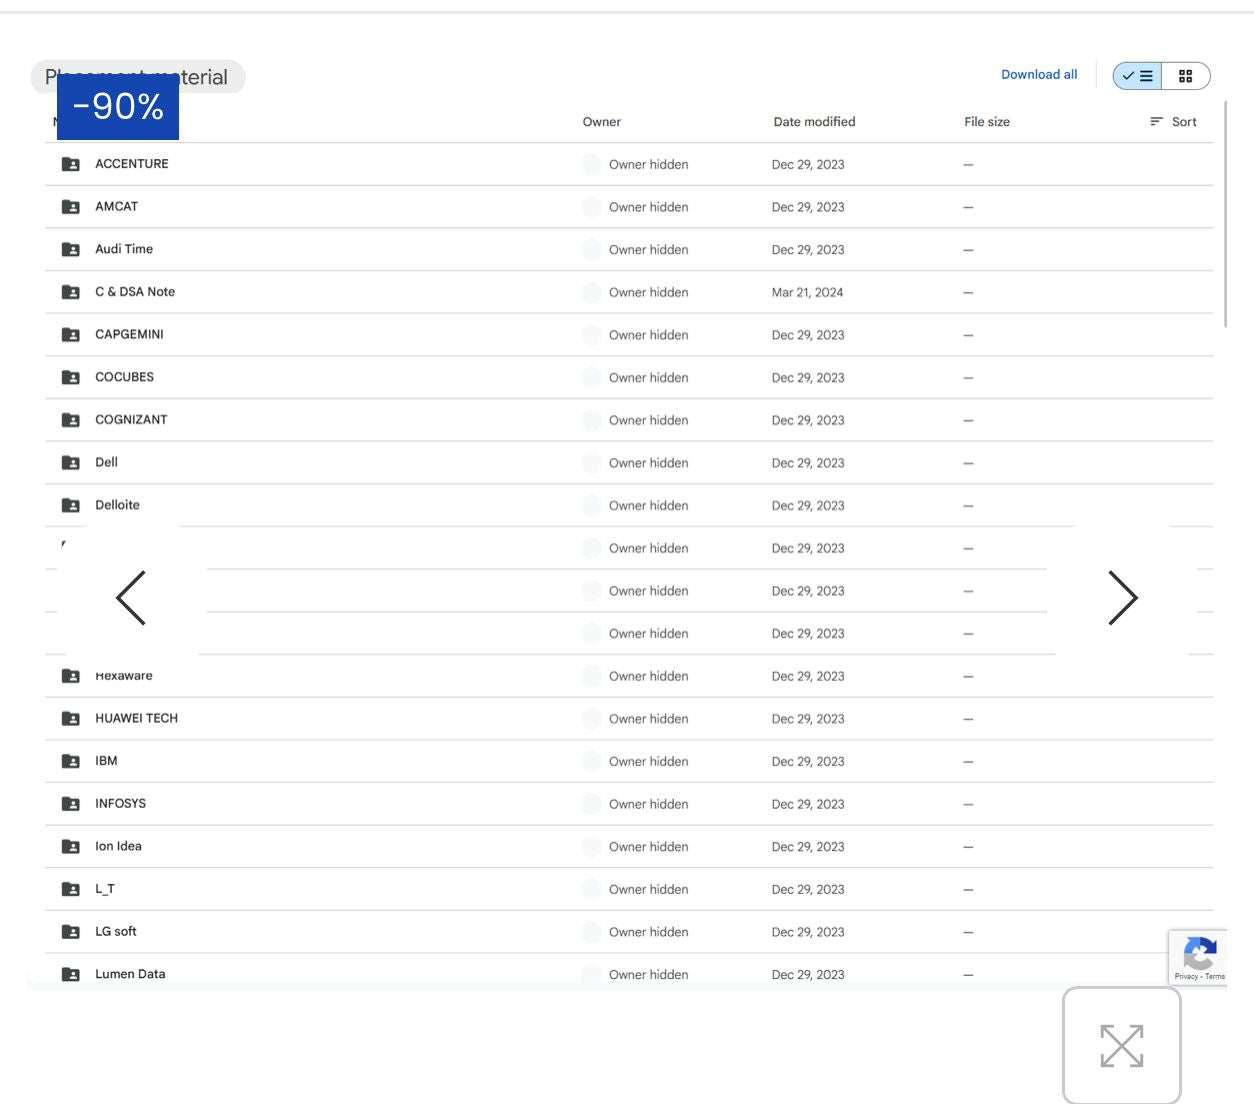Viewport: 1254px width, 1104px height.
Task: Click the Download all link
Action: point(1039,75)
